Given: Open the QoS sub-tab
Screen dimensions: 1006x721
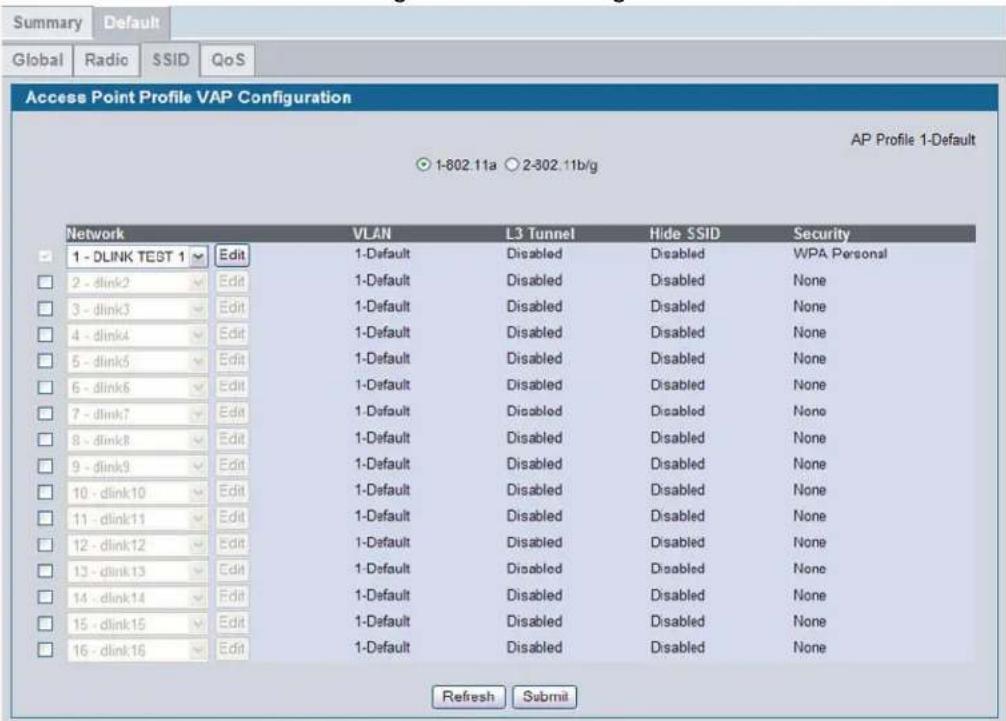Looking at the screenshot, I should coord(228,60).
